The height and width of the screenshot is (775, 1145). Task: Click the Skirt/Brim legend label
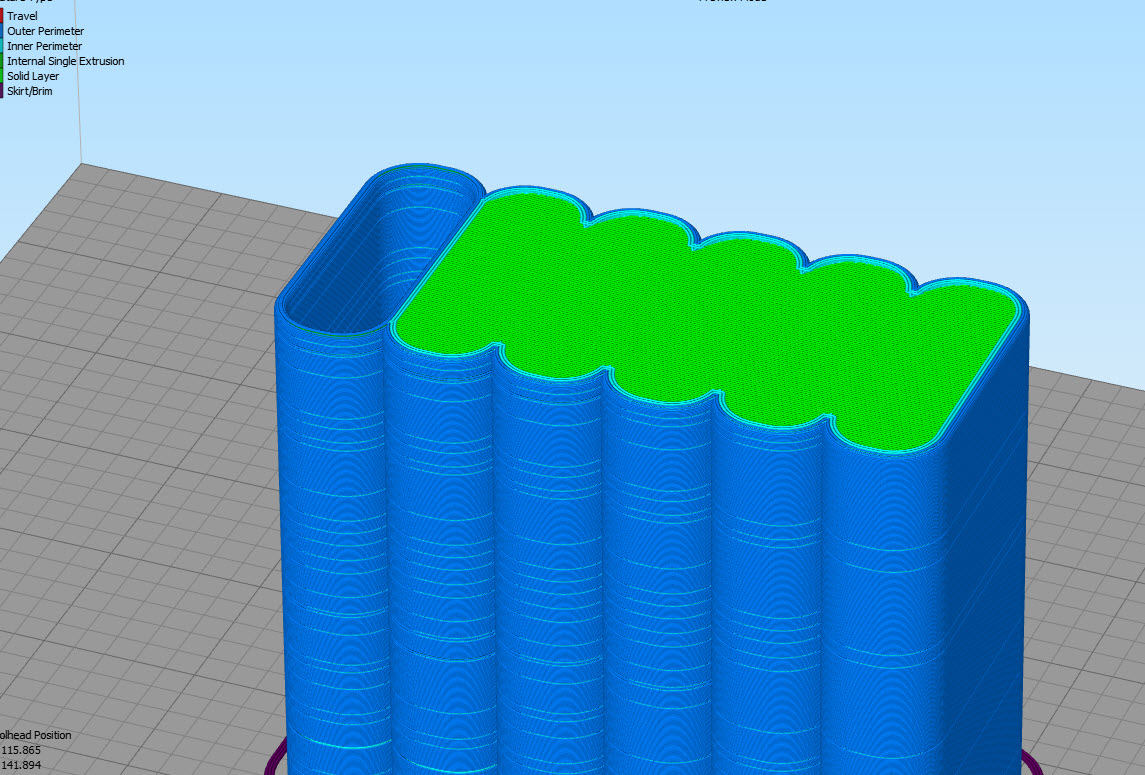[x=30, y=91]
